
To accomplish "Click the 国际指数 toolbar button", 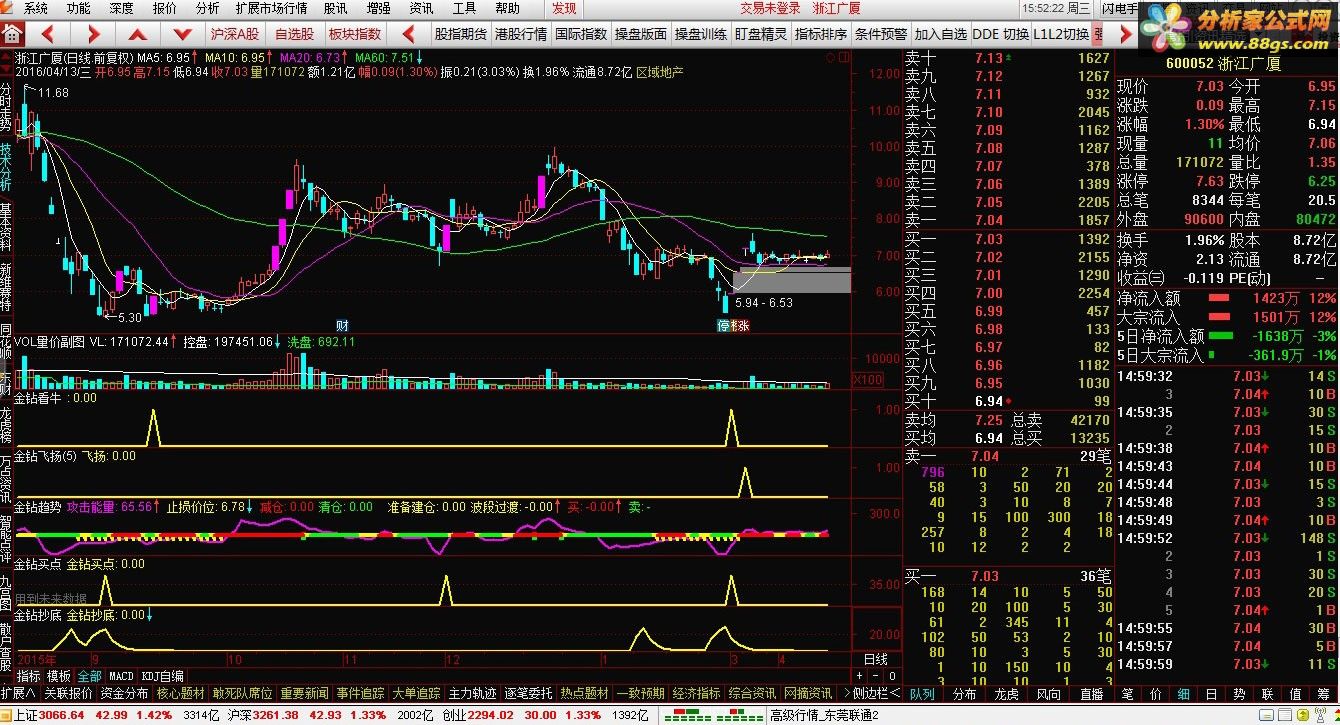I will pyautogui.click(x=581, y=34).
